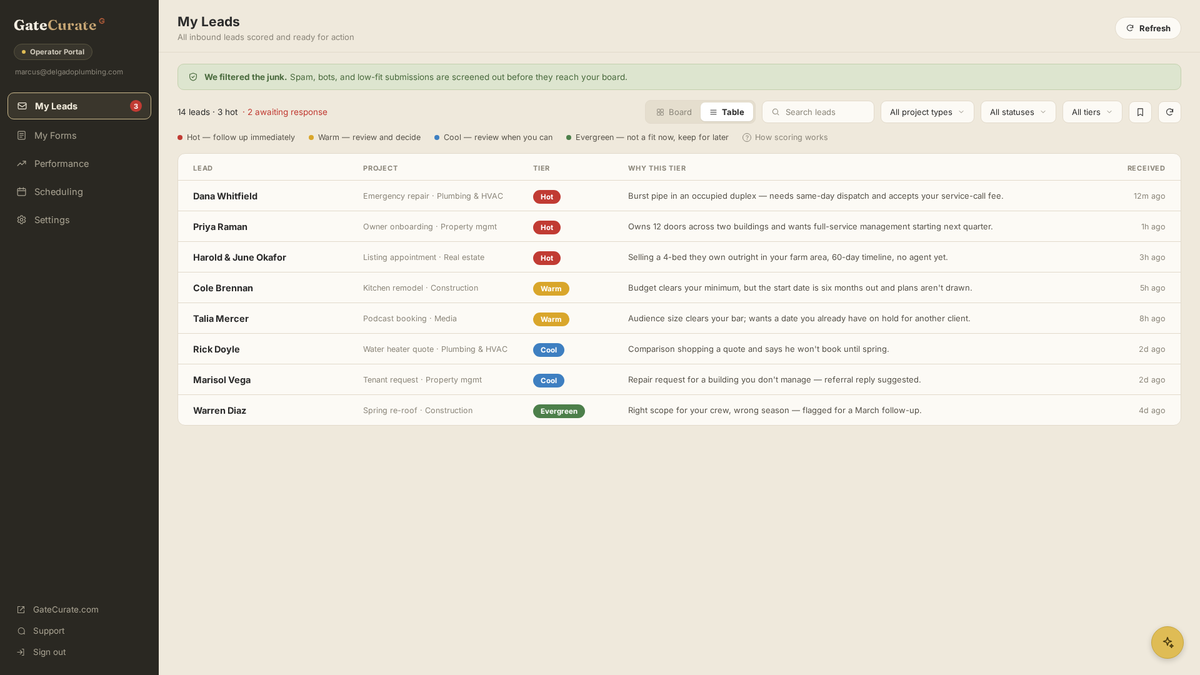Viewport: 1200px width, 675px height.
Task: Open the Priya Raman lead
Action: point(679,227)
